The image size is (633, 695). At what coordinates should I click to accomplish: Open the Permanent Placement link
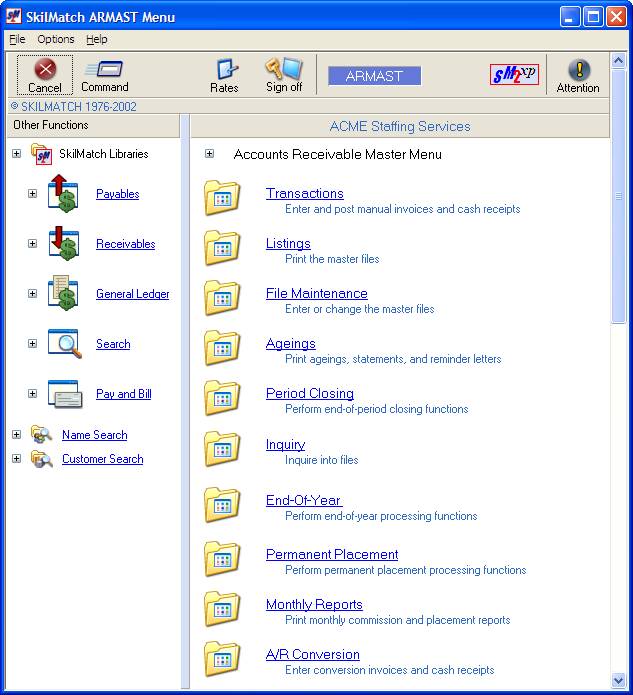[x=332, y=554]
